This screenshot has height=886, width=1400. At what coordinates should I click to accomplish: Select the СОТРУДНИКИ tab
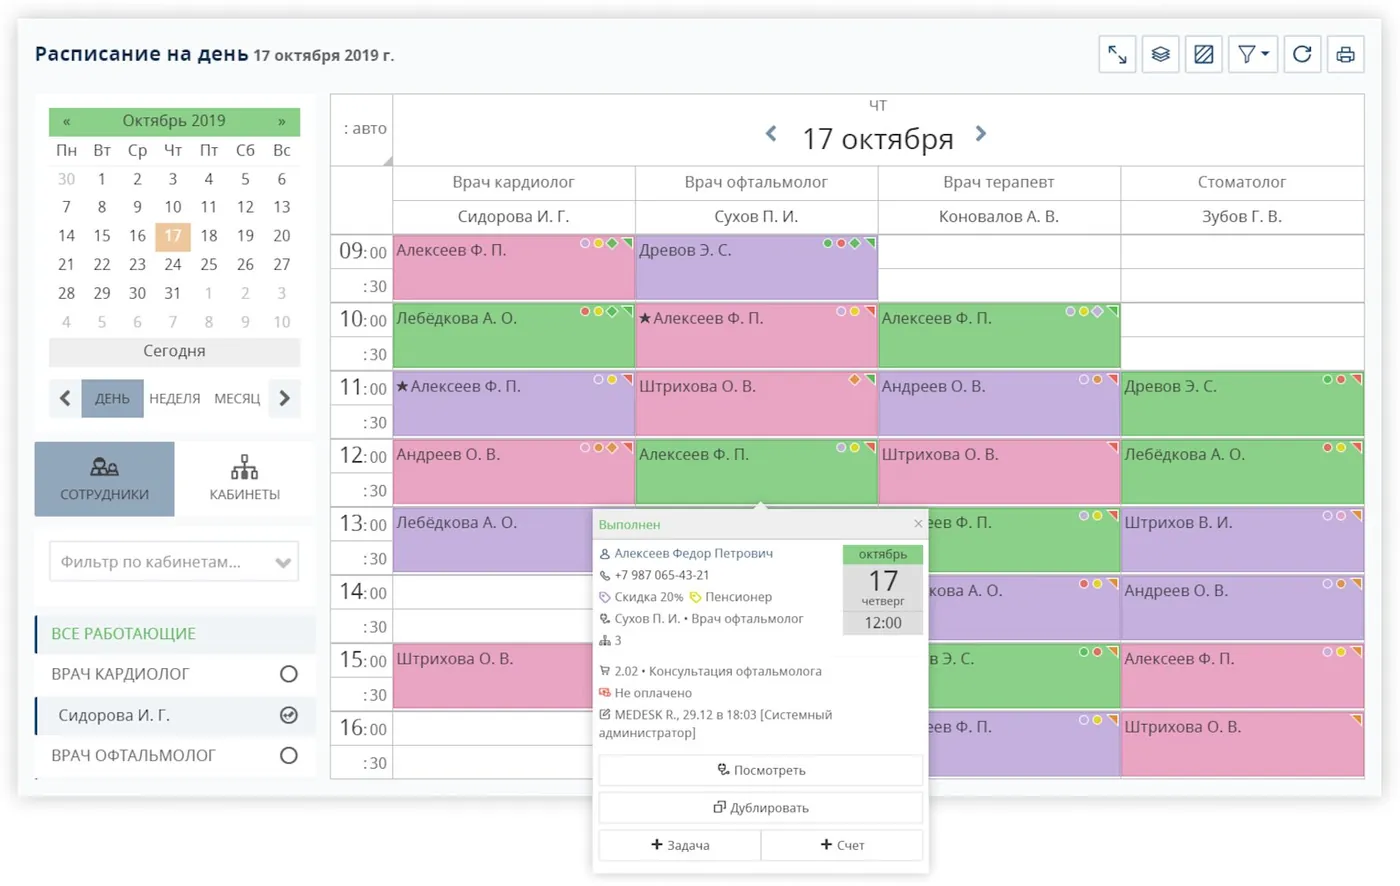tap(105, 479)
